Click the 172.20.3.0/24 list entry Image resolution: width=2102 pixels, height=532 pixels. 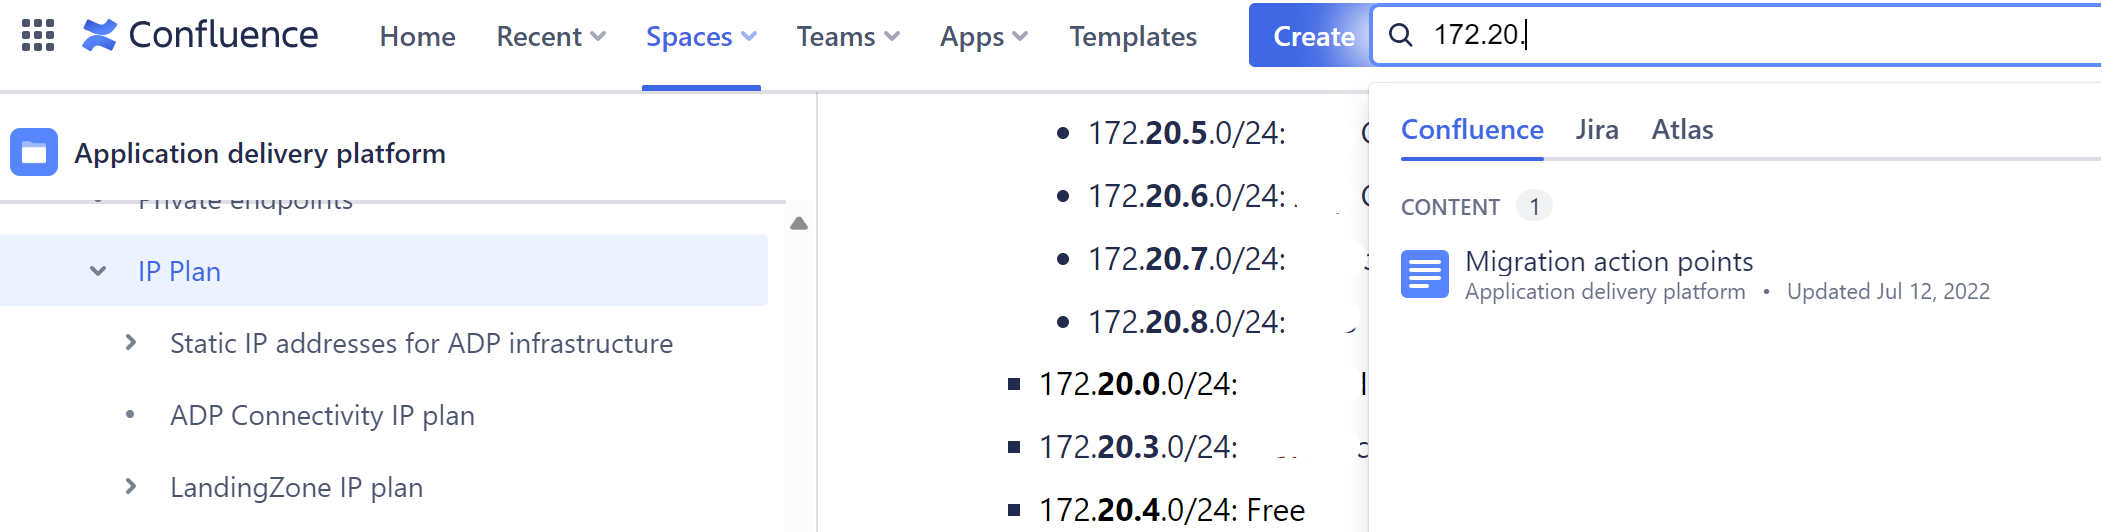click(x=1138, y=447)
